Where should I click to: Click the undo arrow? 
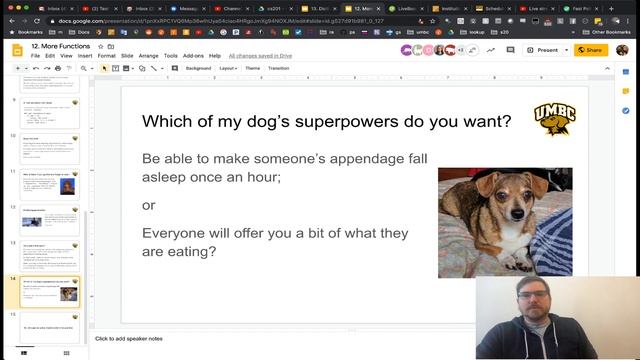[x=36, y=68]
